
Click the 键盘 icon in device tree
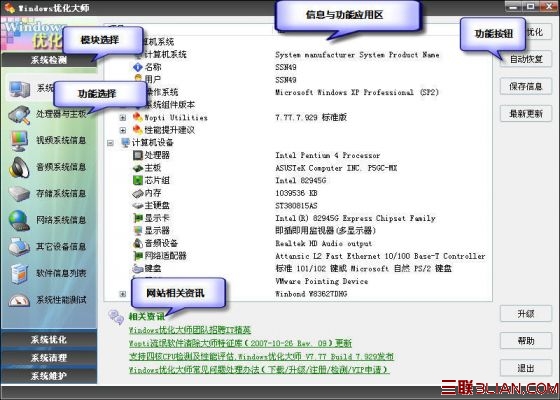[x=138, y=269]
